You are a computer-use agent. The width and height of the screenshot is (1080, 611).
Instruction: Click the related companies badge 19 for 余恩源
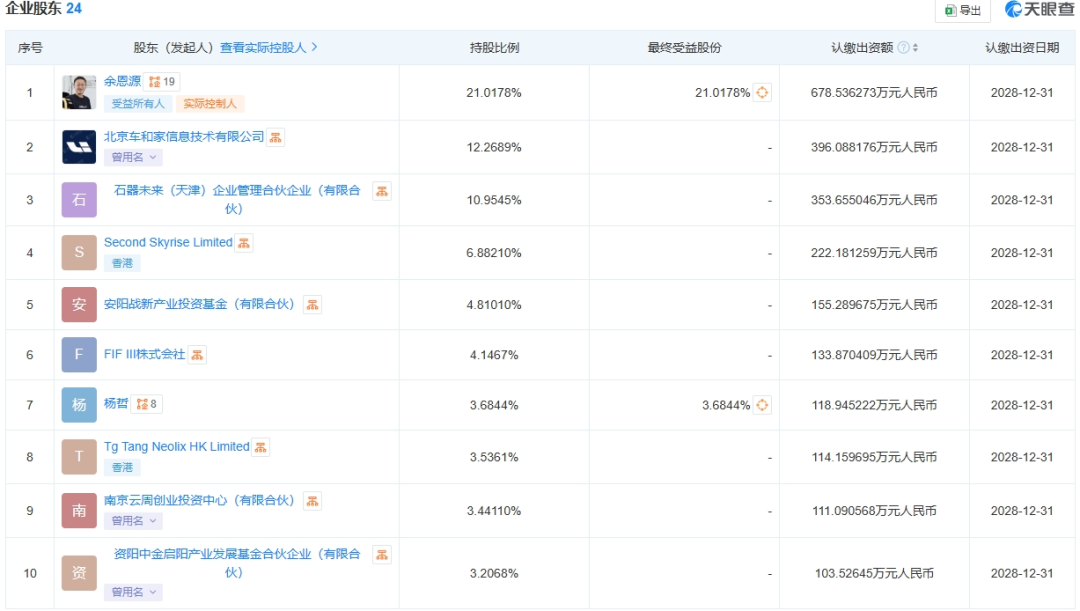(162, 82)
